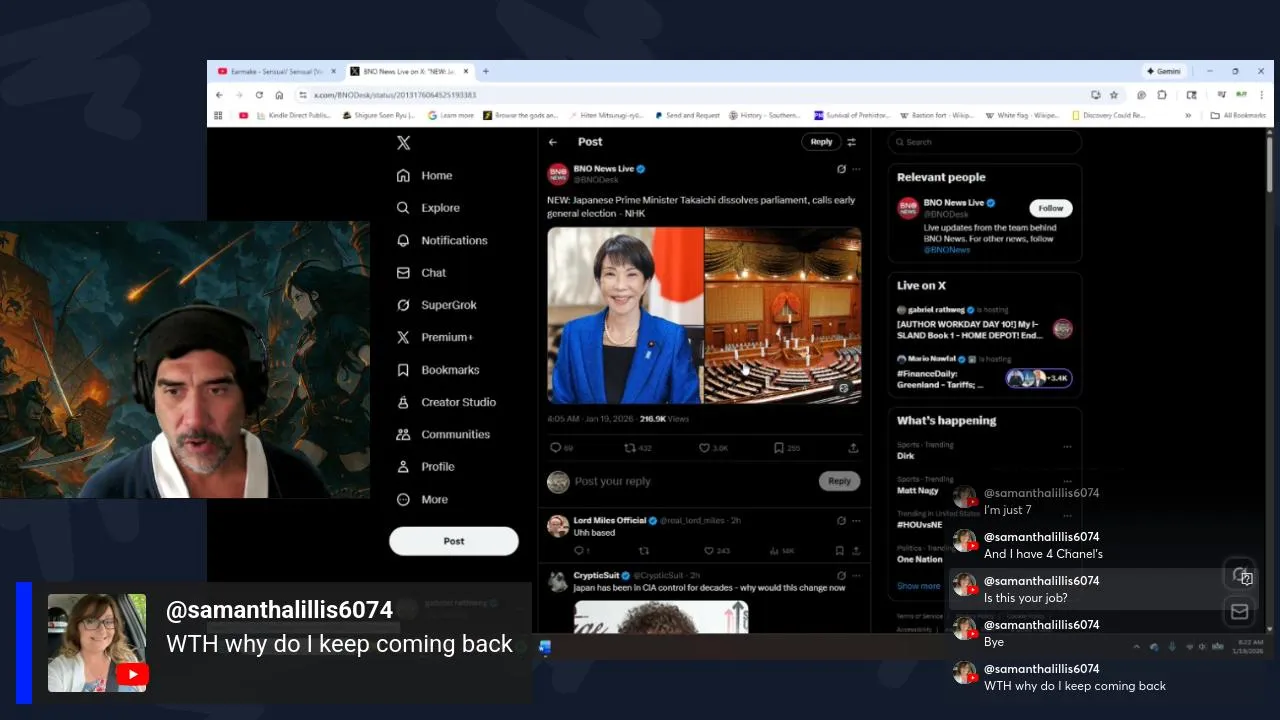
Task: Open Chrome apps grid icon
Action: coord(218,115)
